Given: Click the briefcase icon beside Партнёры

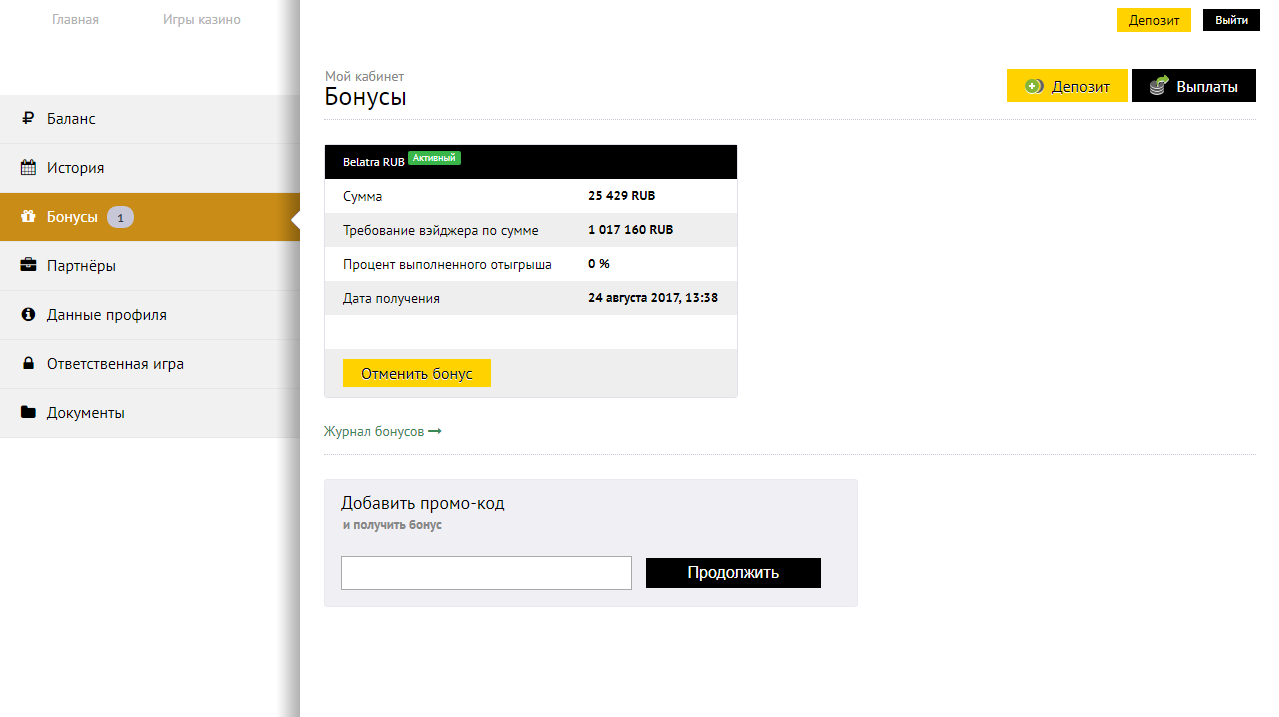Looking at the screenshot, I should (x=28, y=266).
